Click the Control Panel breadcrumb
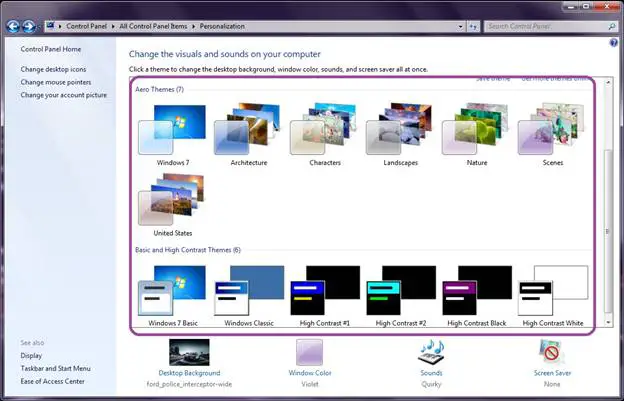 [86, 26]
